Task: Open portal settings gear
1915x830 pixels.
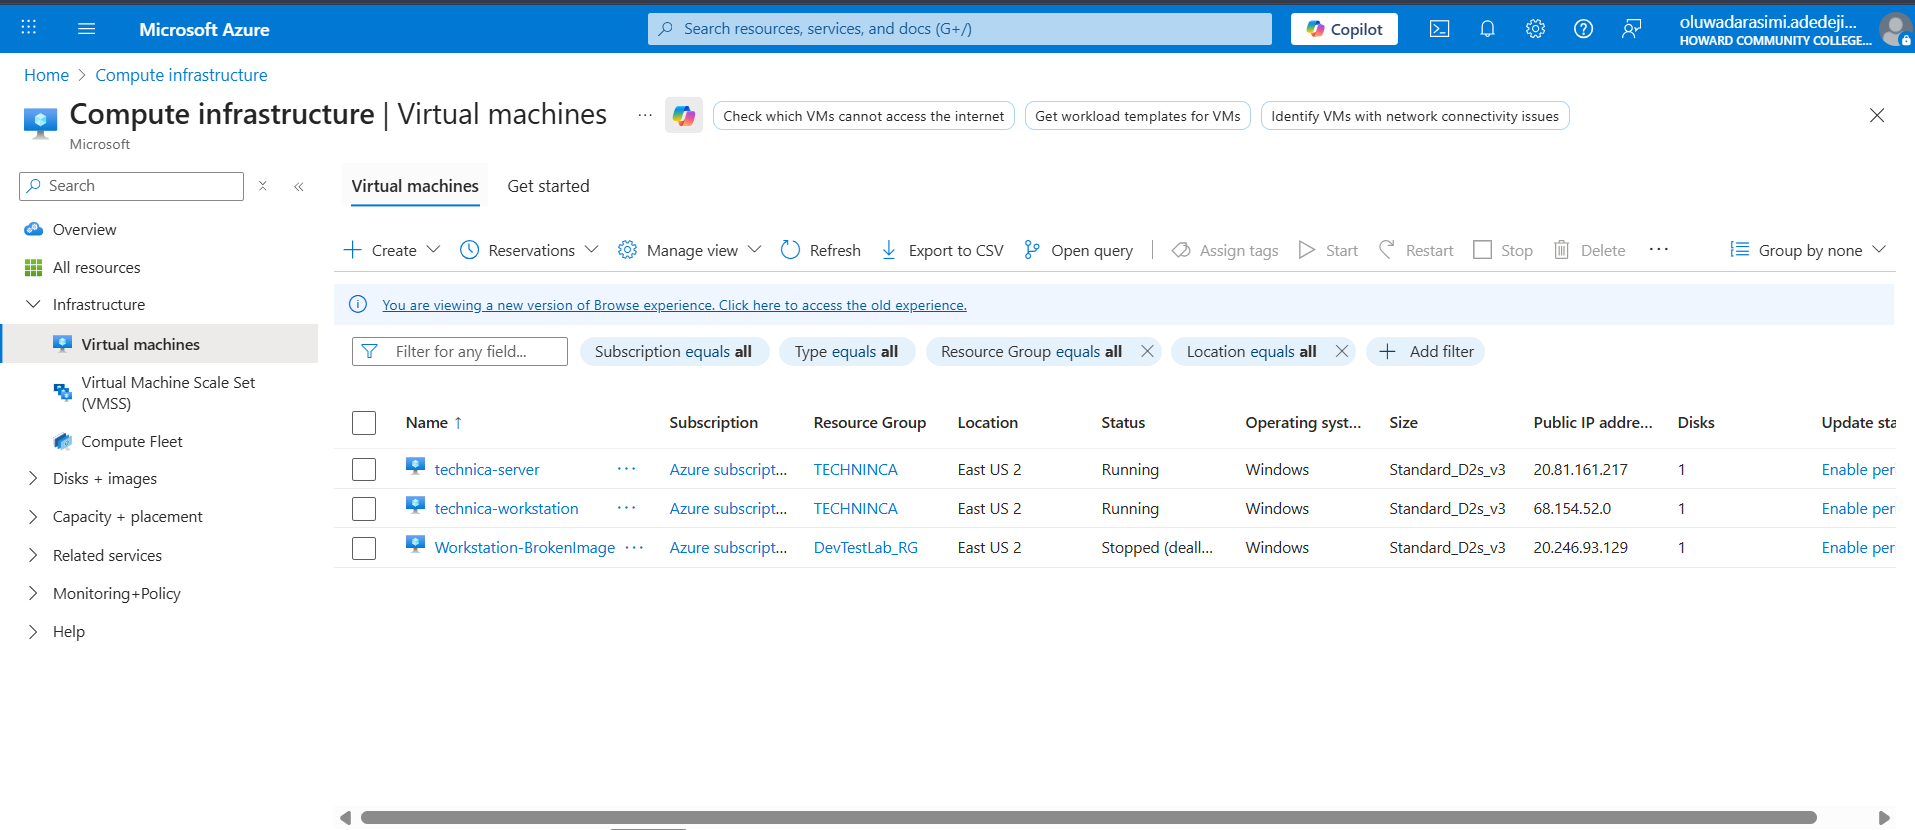Action: click(1535, 28)
